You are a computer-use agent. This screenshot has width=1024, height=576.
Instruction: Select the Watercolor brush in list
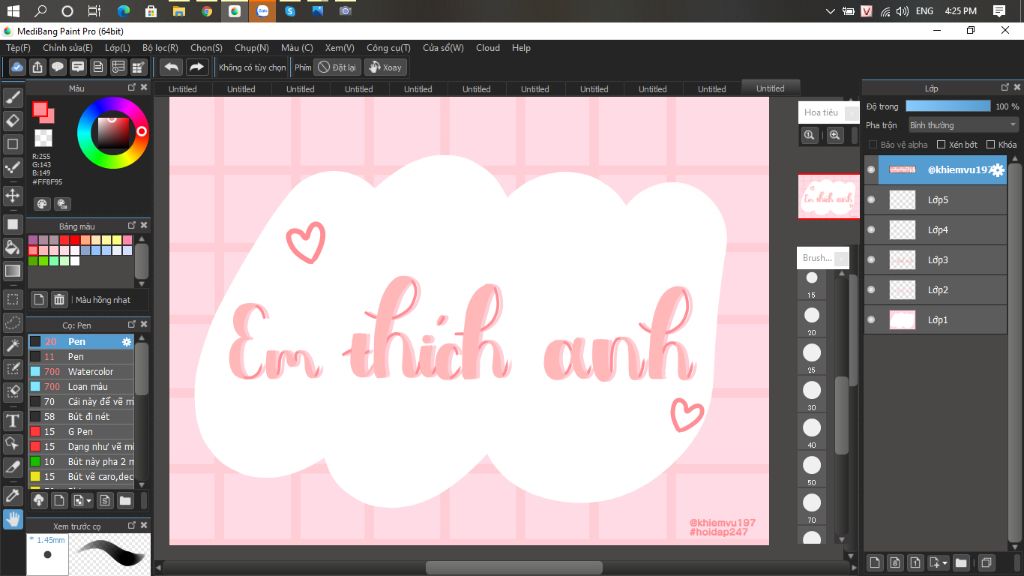89,372
